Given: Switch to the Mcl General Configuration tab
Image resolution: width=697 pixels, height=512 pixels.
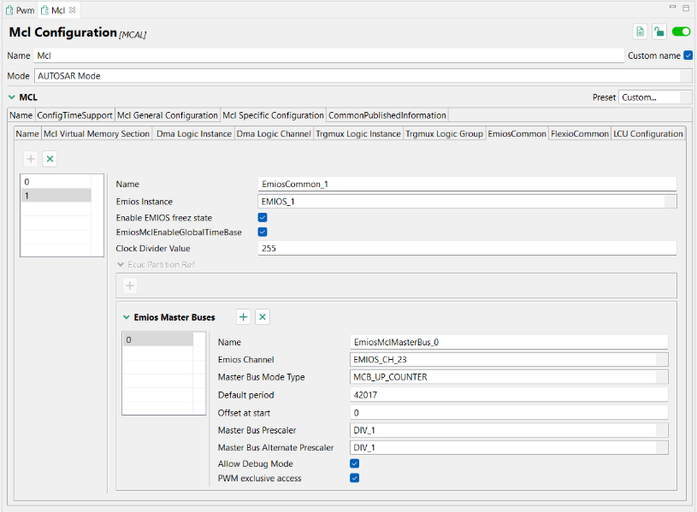Looking at the screenshot, I should pos(167,115).
